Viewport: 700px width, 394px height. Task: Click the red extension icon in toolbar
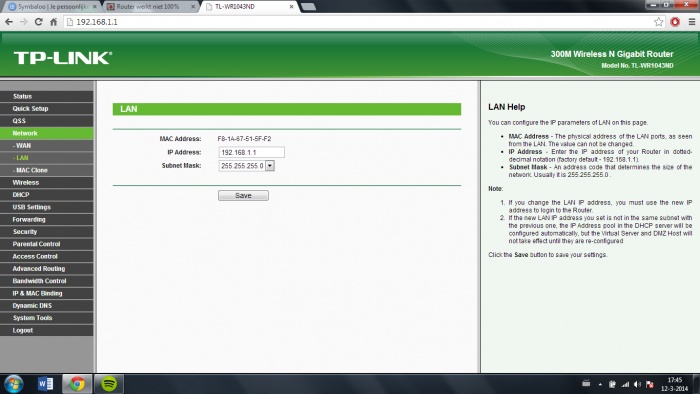tap(675, 22)
